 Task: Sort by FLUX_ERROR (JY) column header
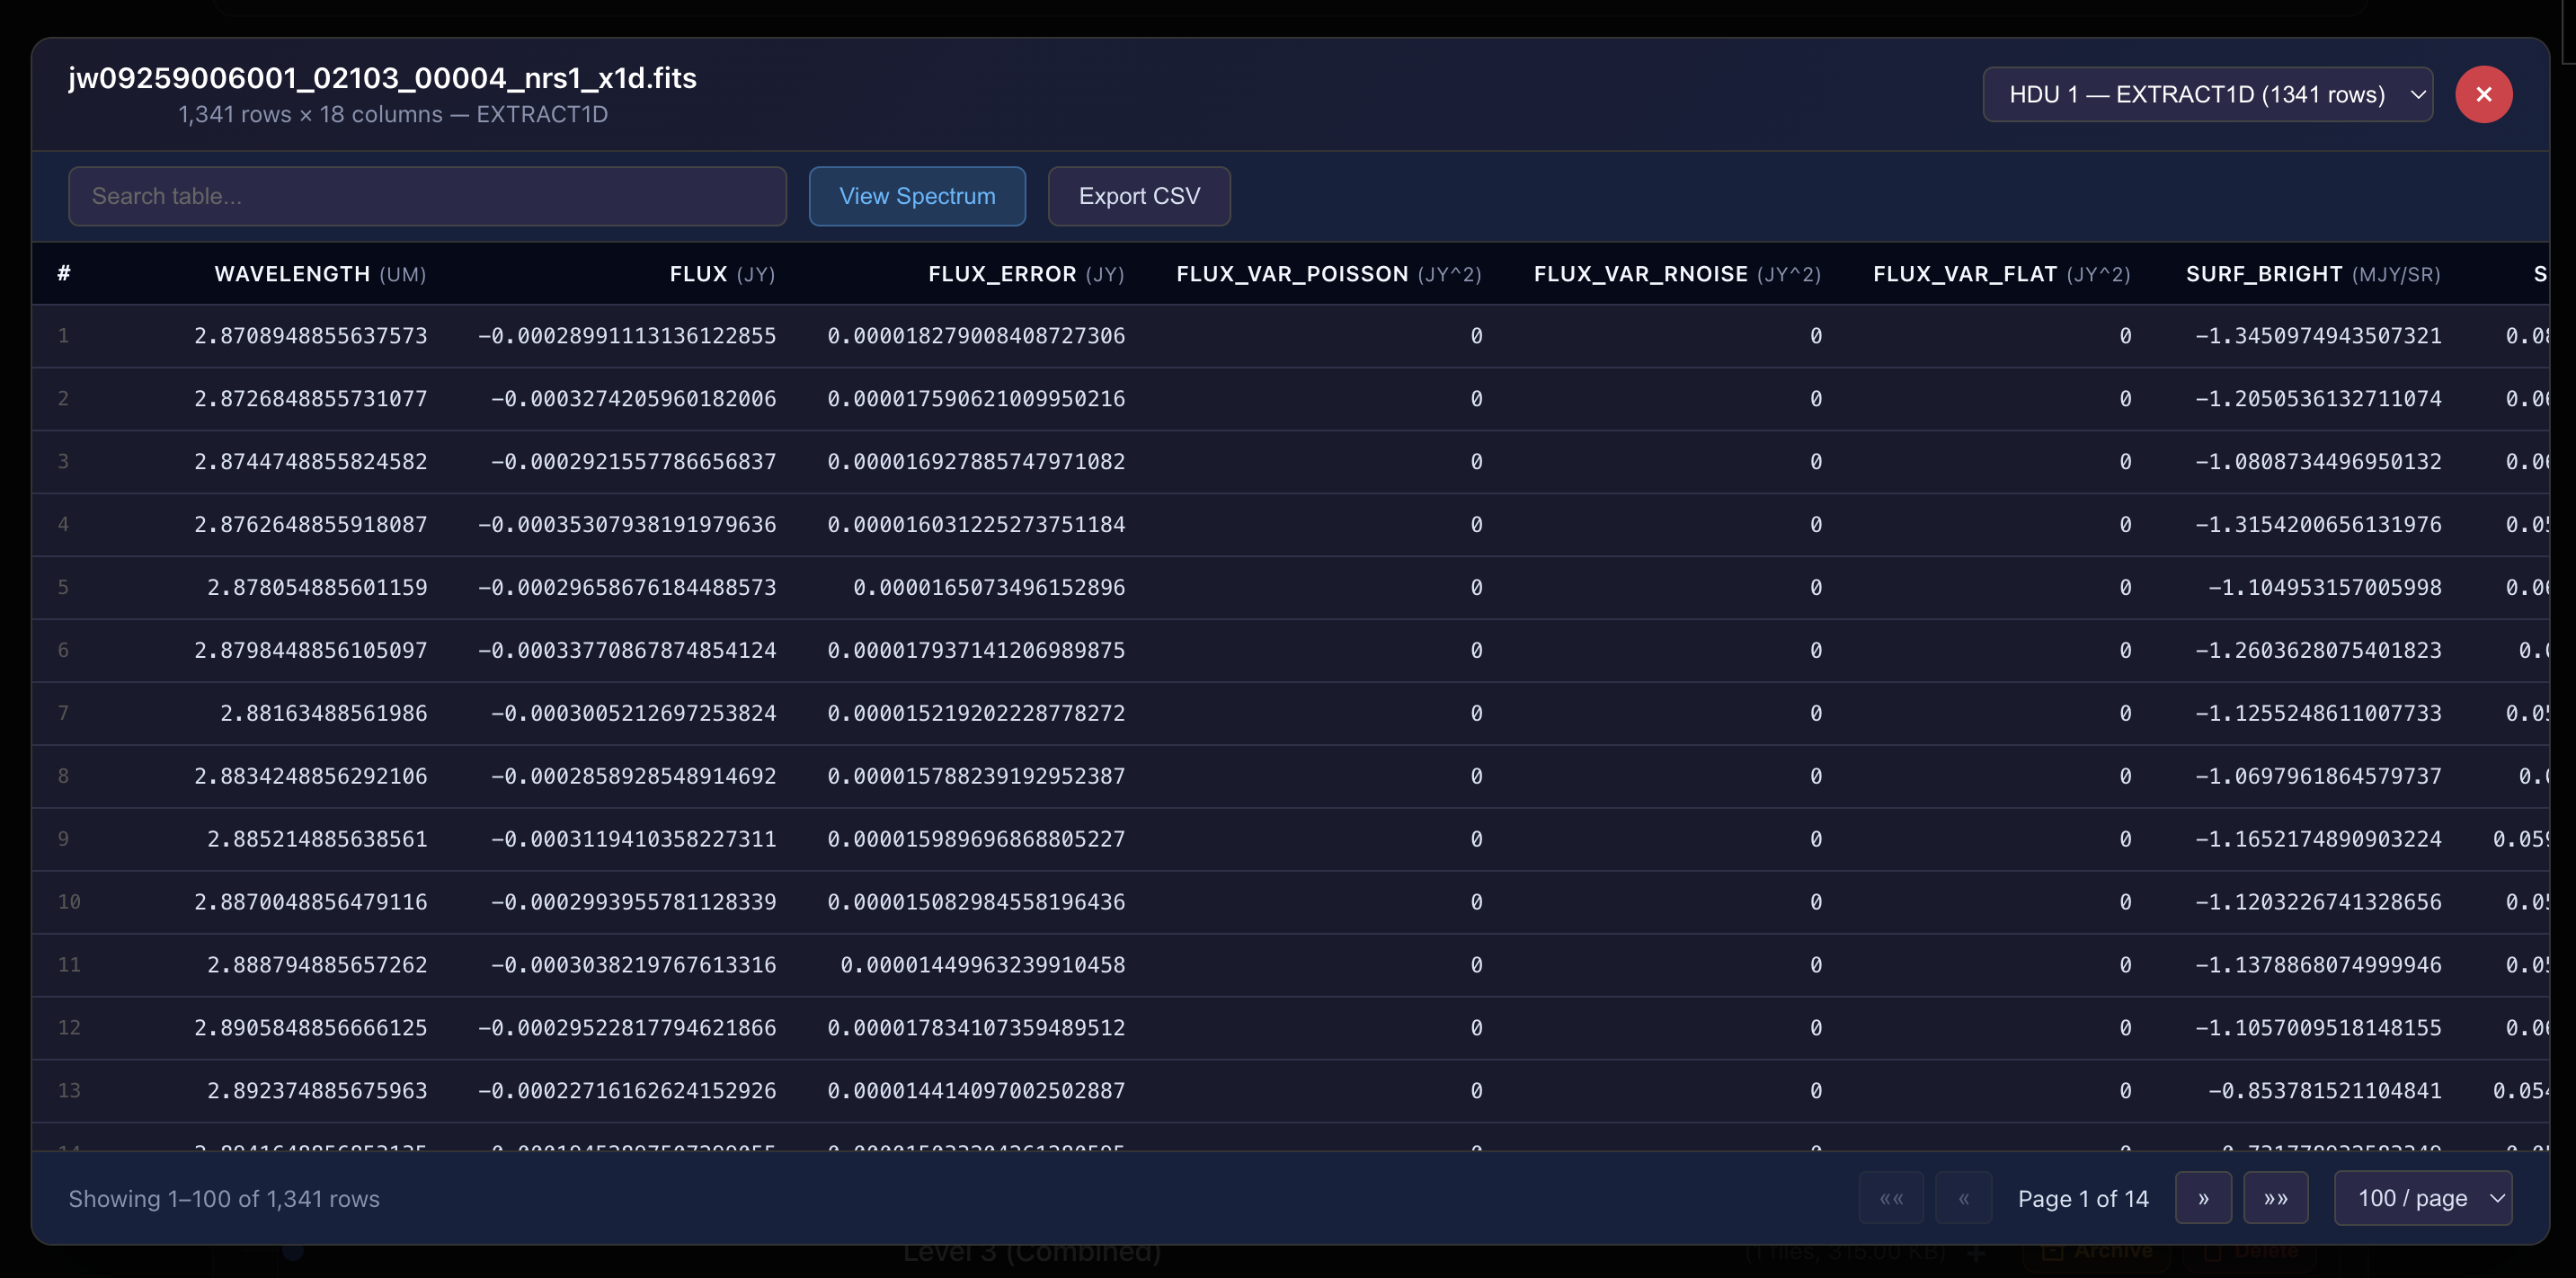click(1026, 274)
